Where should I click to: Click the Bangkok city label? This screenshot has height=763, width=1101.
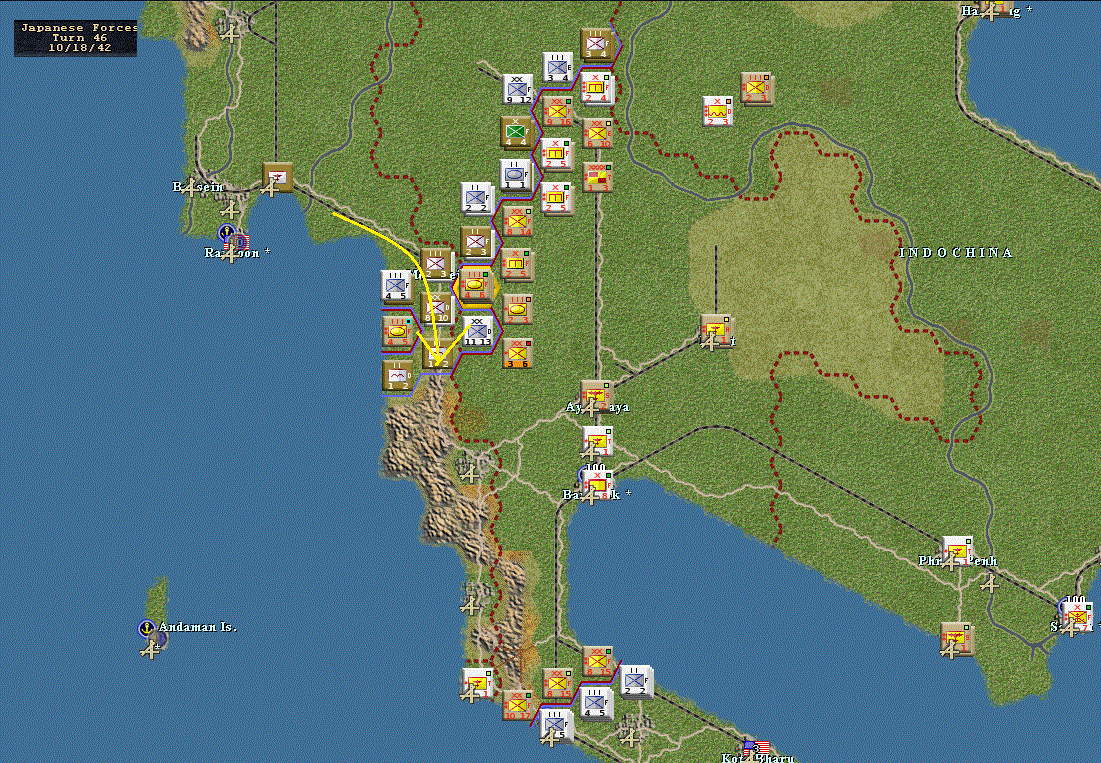tap(596, 494)
